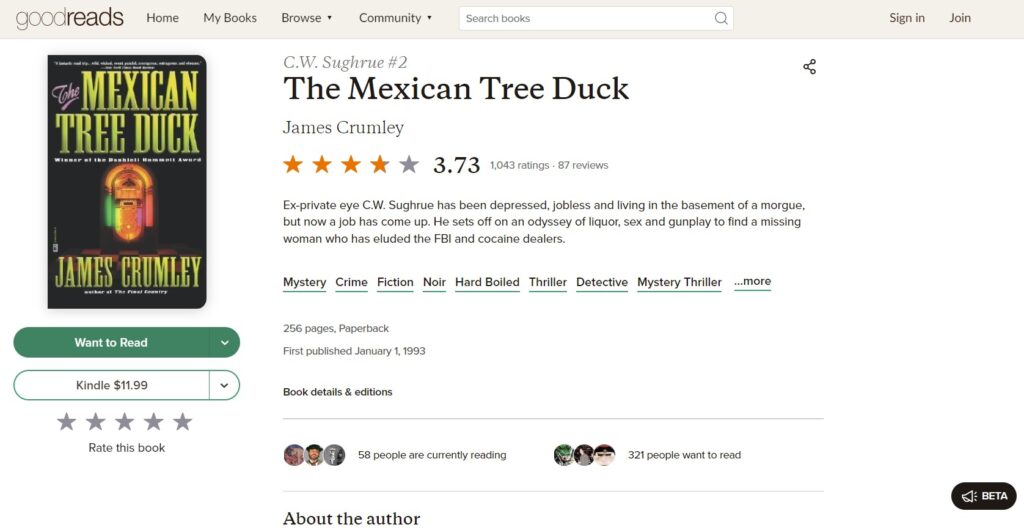The image size is (1024, 530).
Task: Open the Home nav item
Action: pos(162,18)
